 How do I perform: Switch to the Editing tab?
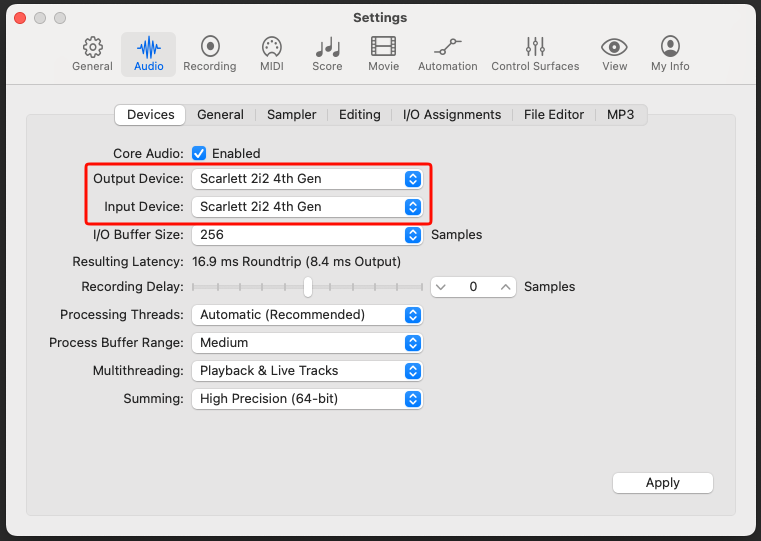[360, 115]
